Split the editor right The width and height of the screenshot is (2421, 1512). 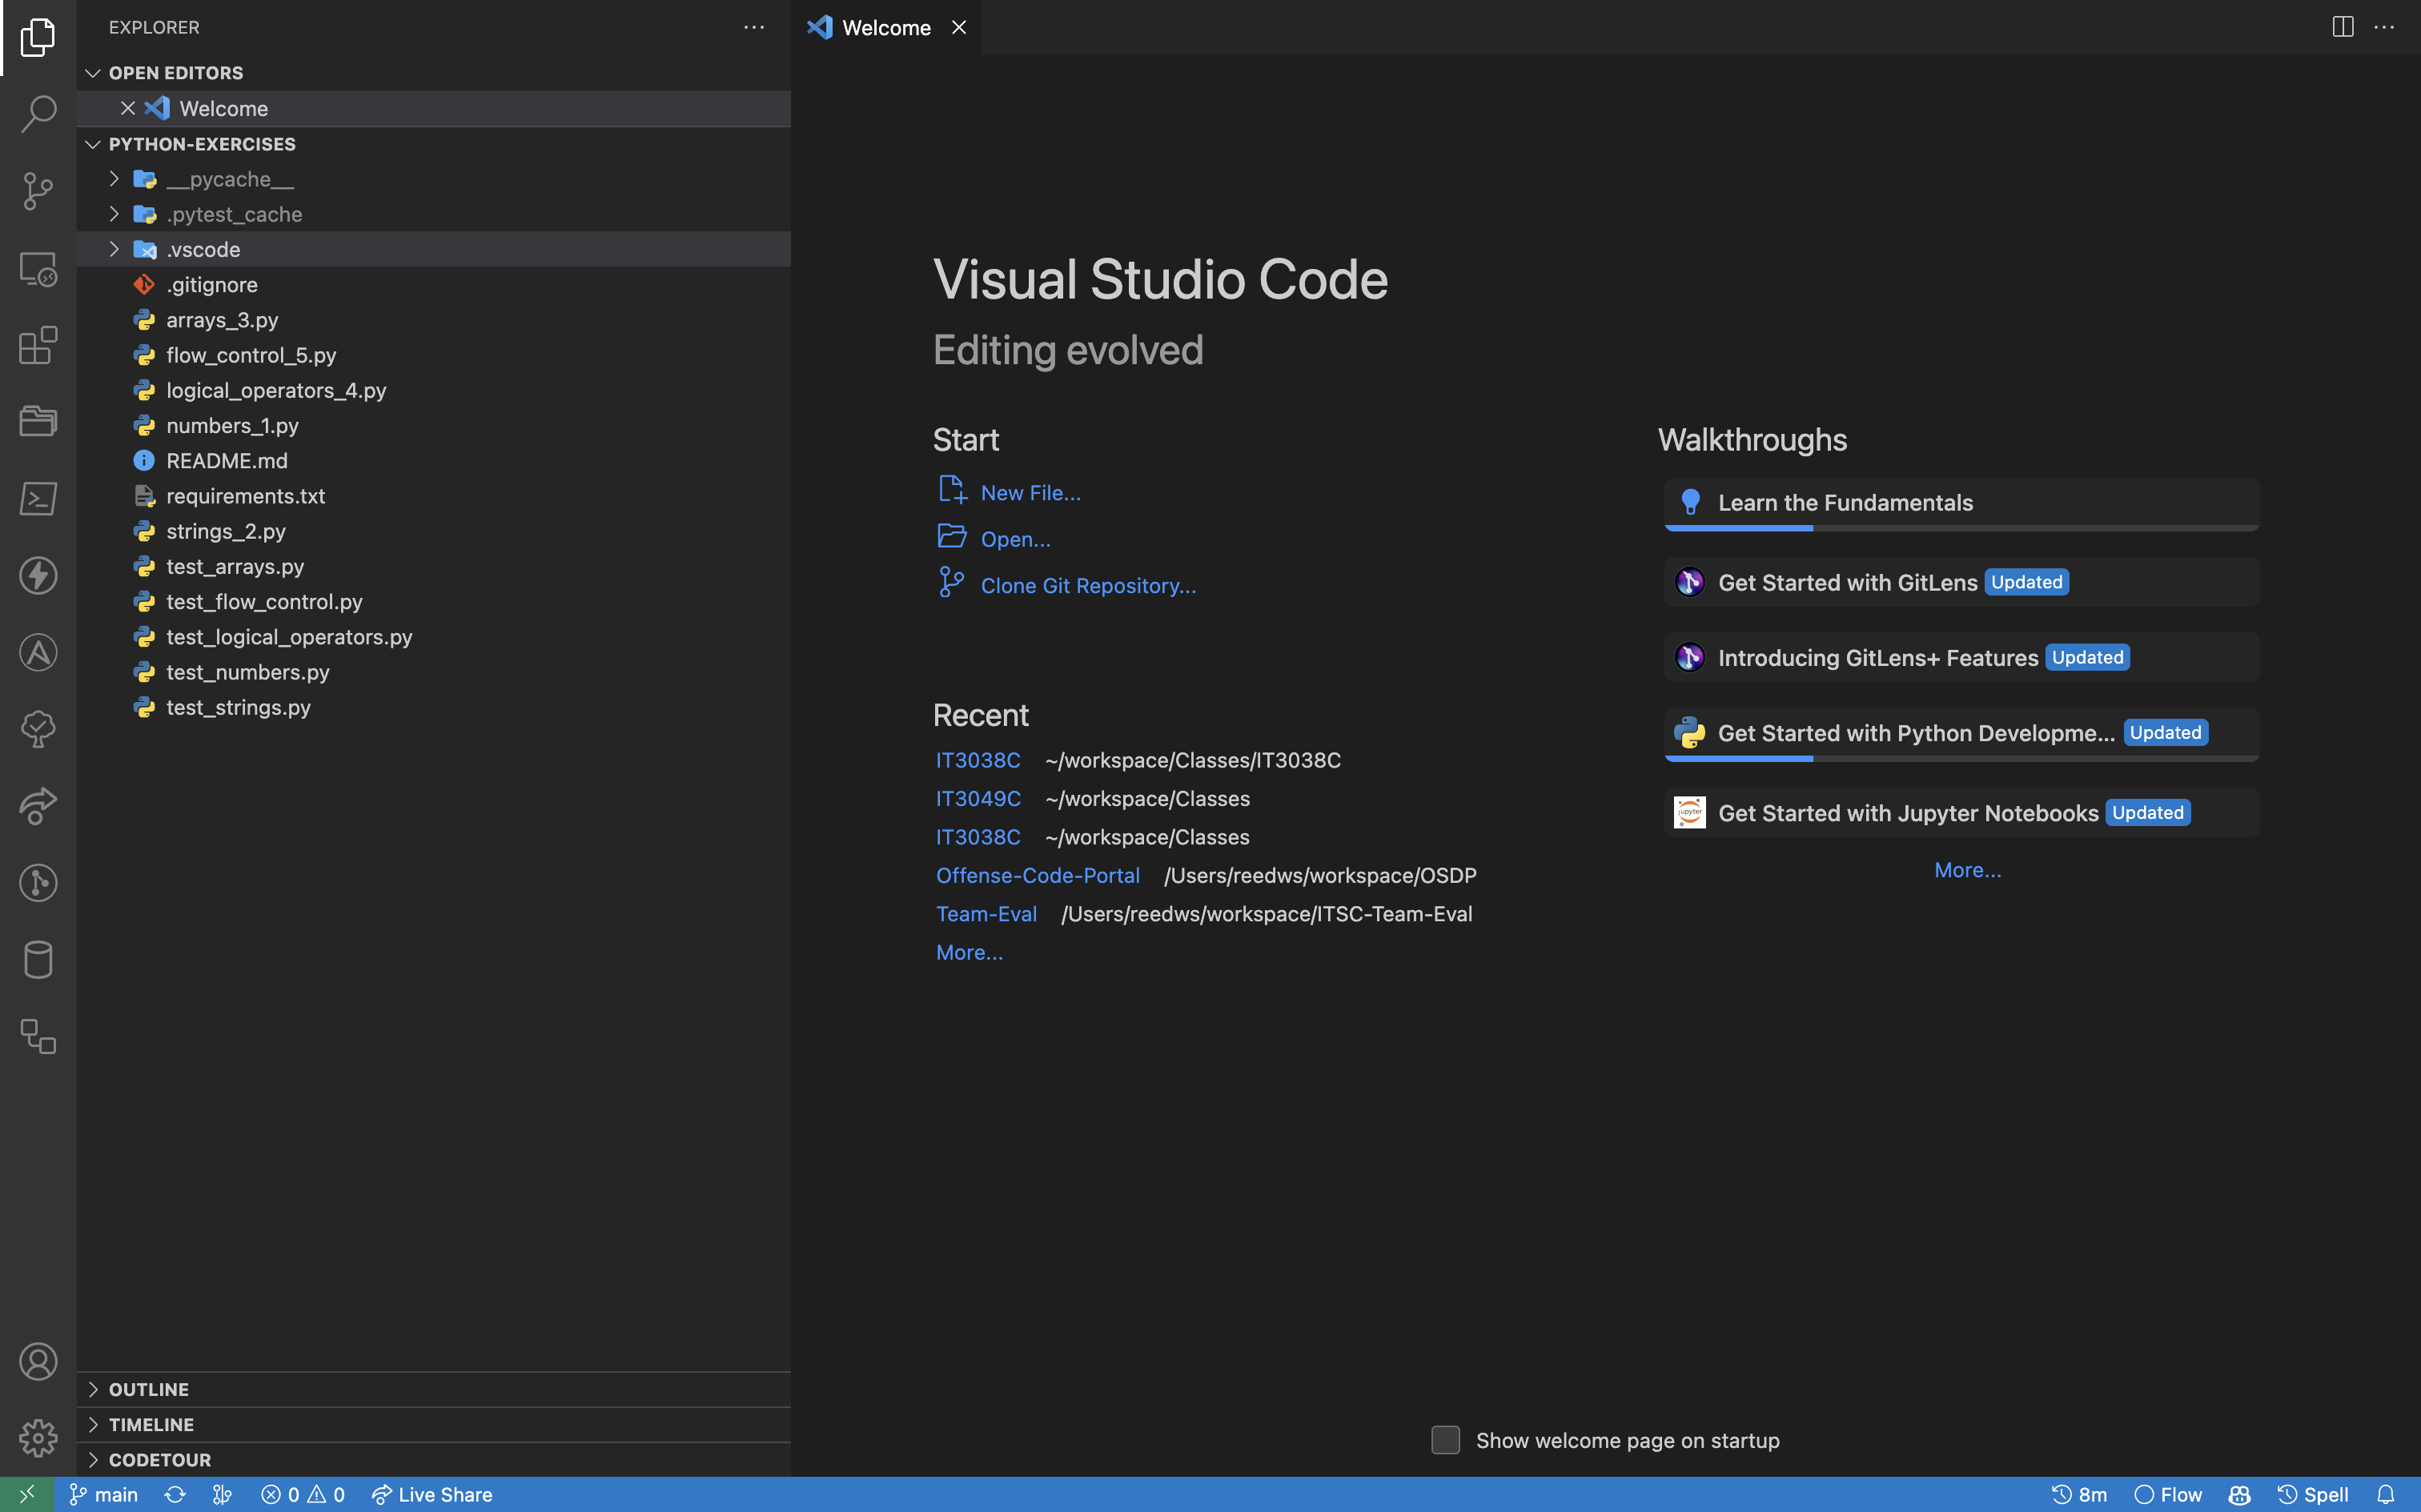coord(2343,27)
